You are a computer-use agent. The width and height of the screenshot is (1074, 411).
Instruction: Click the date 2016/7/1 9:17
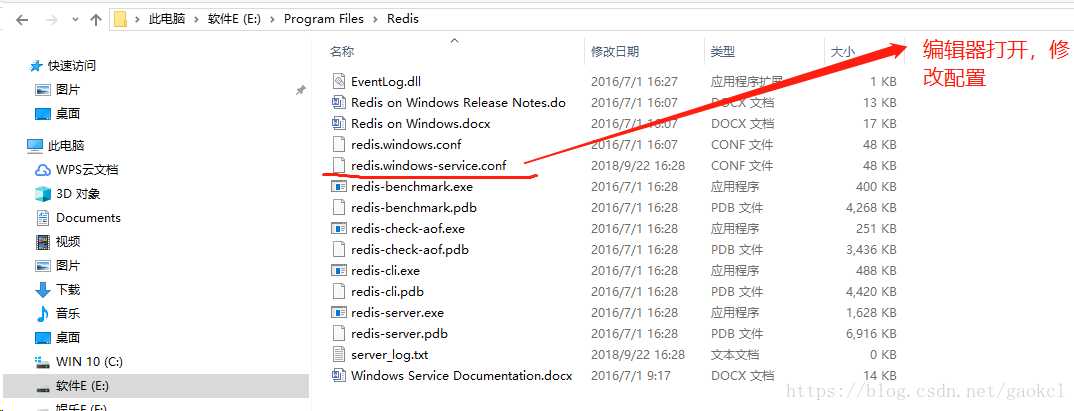tap(630, 375)
